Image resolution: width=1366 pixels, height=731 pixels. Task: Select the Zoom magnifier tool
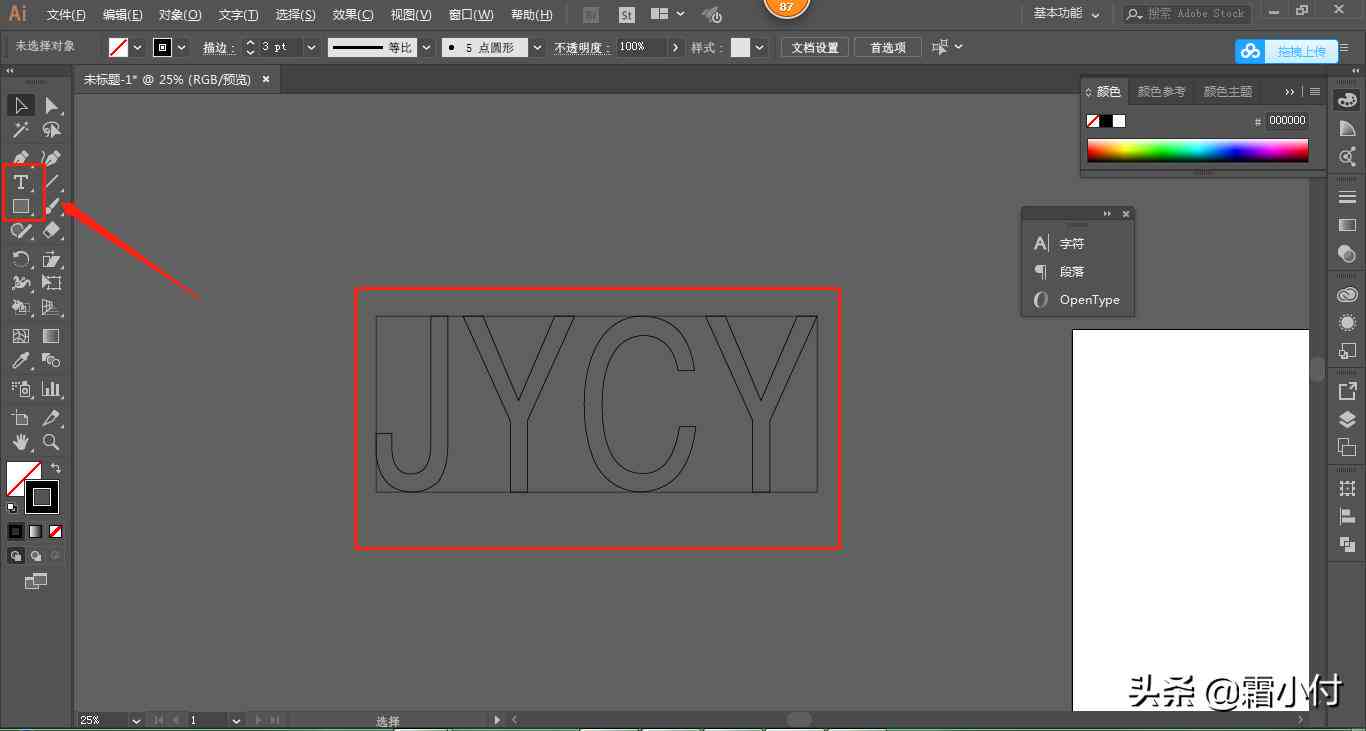click(x=51, y=442)
